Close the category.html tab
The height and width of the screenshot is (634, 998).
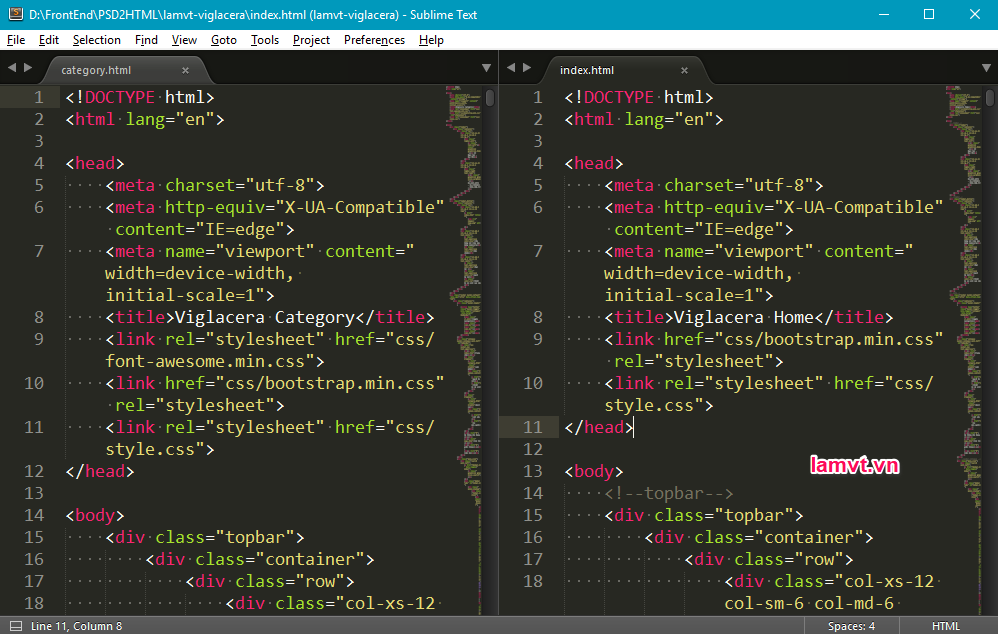(185, 71)
